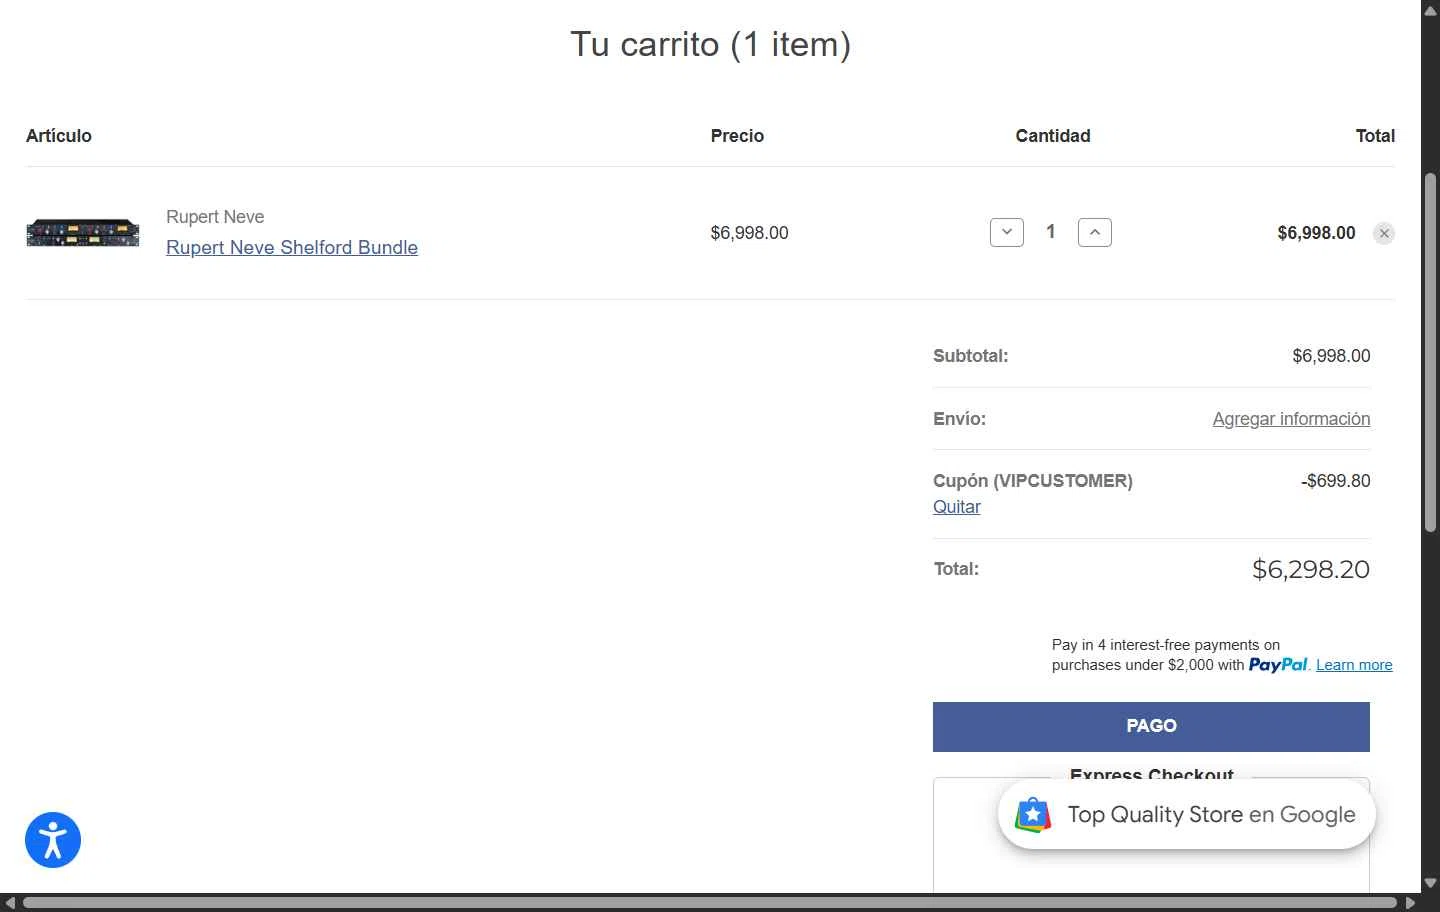Click the grand total $6,298.20
The image size is (1440, 912).
pos(1311,569)
